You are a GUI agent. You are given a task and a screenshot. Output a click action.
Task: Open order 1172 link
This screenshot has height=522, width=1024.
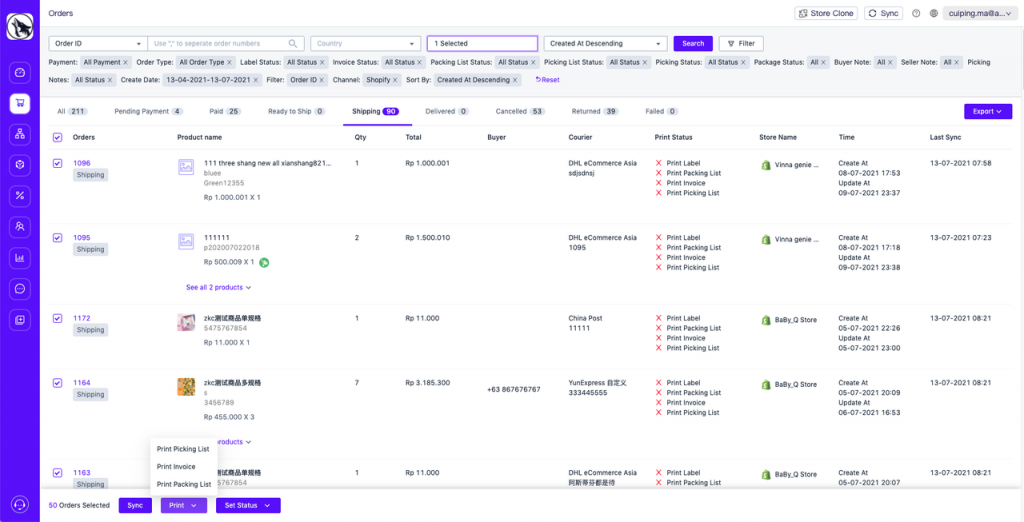point(82,318)
